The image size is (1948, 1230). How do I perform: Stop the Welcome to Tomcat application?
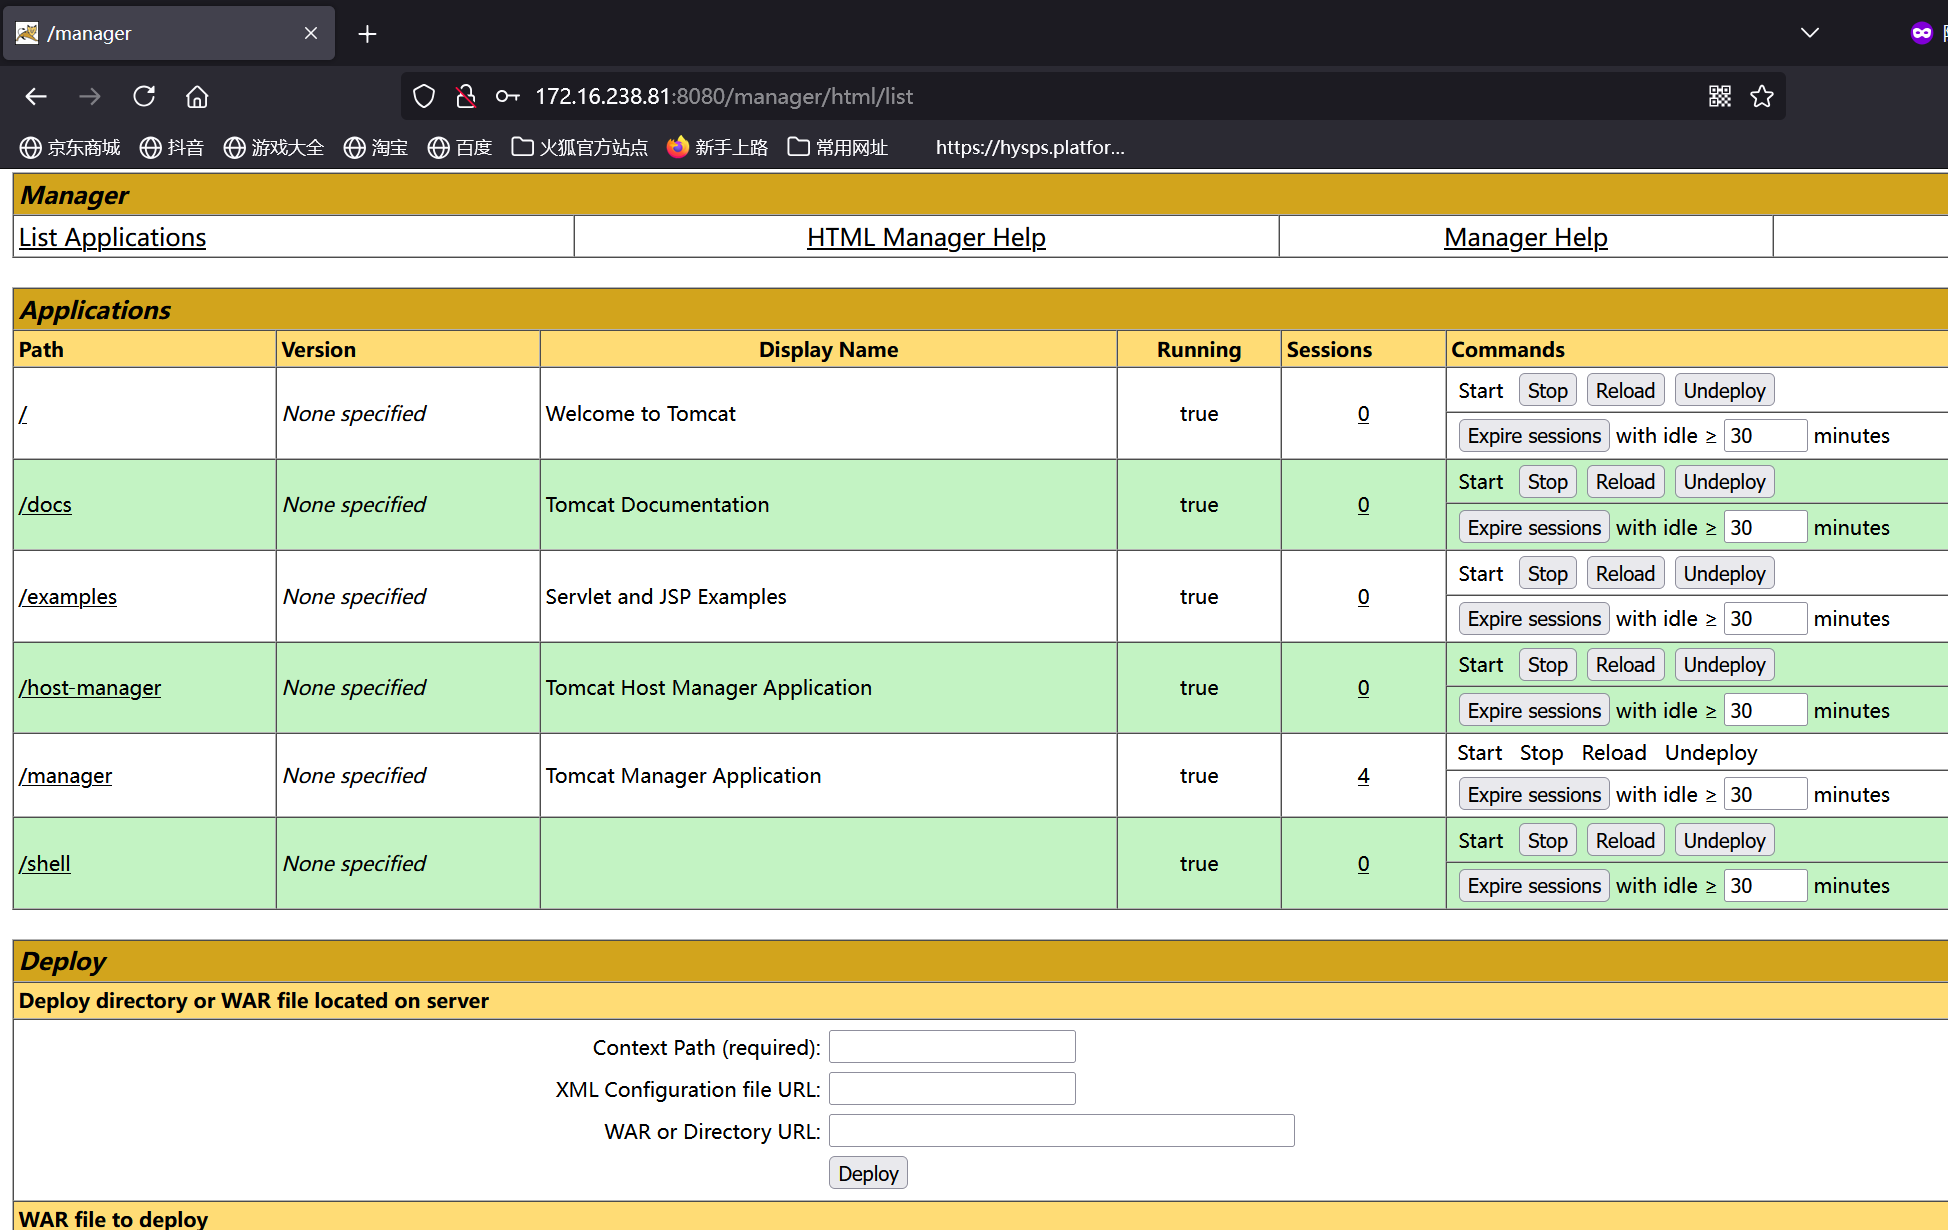point(1547,390)
